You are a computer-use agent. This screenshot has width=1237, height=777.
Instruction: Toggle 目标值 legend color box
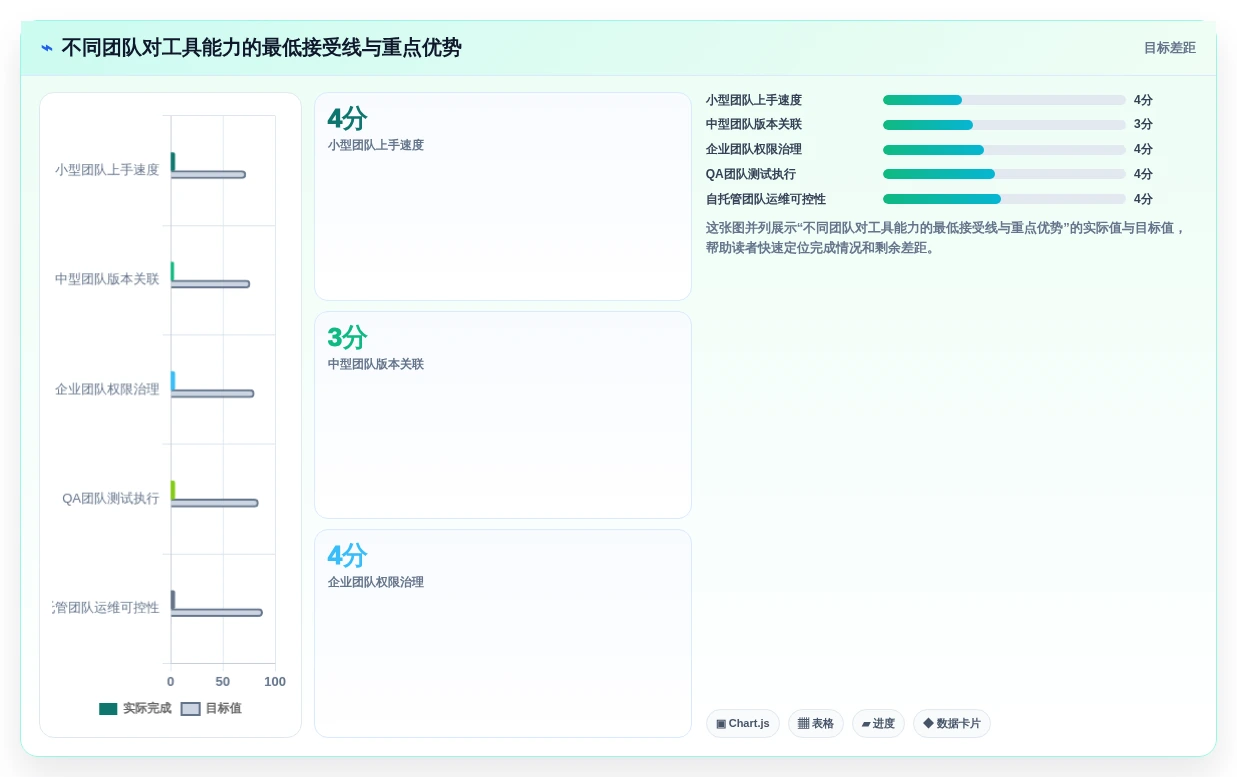[190, 709]
